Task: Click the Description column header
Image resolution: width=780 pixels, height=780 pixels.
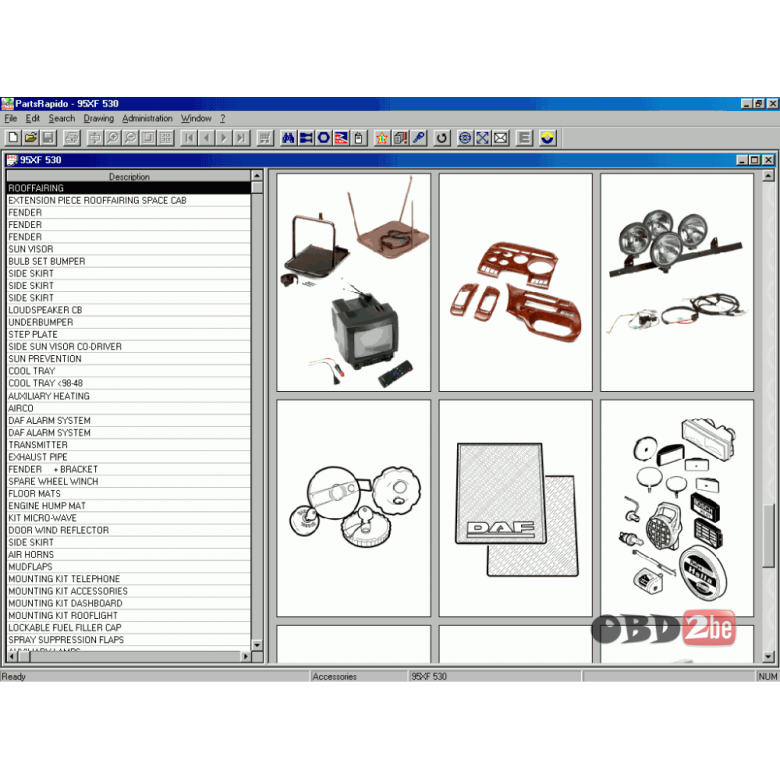Action: (x=129, y=176)
